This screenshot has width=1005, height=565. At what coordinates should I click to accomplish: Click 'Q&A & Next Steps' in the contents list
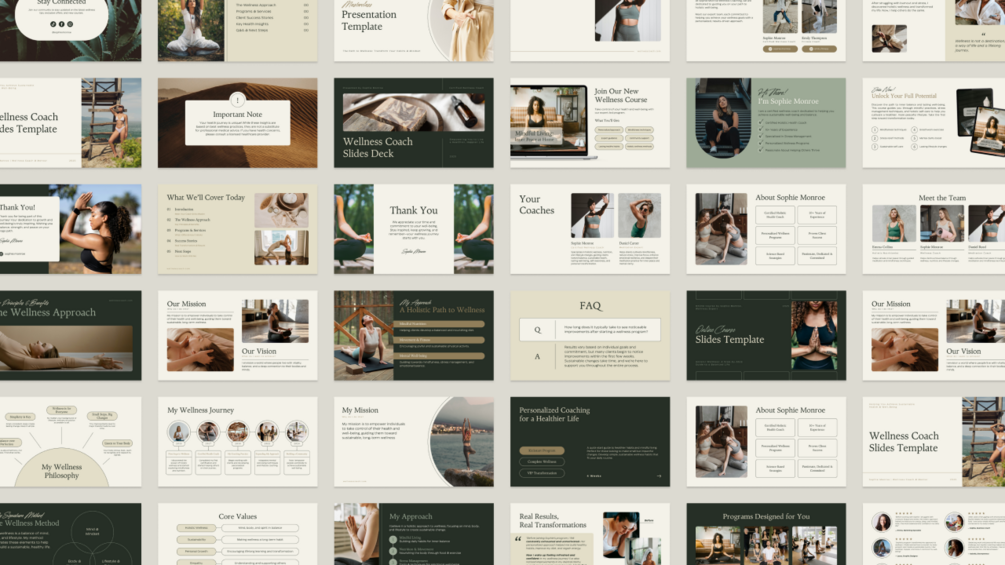point(252,30)
